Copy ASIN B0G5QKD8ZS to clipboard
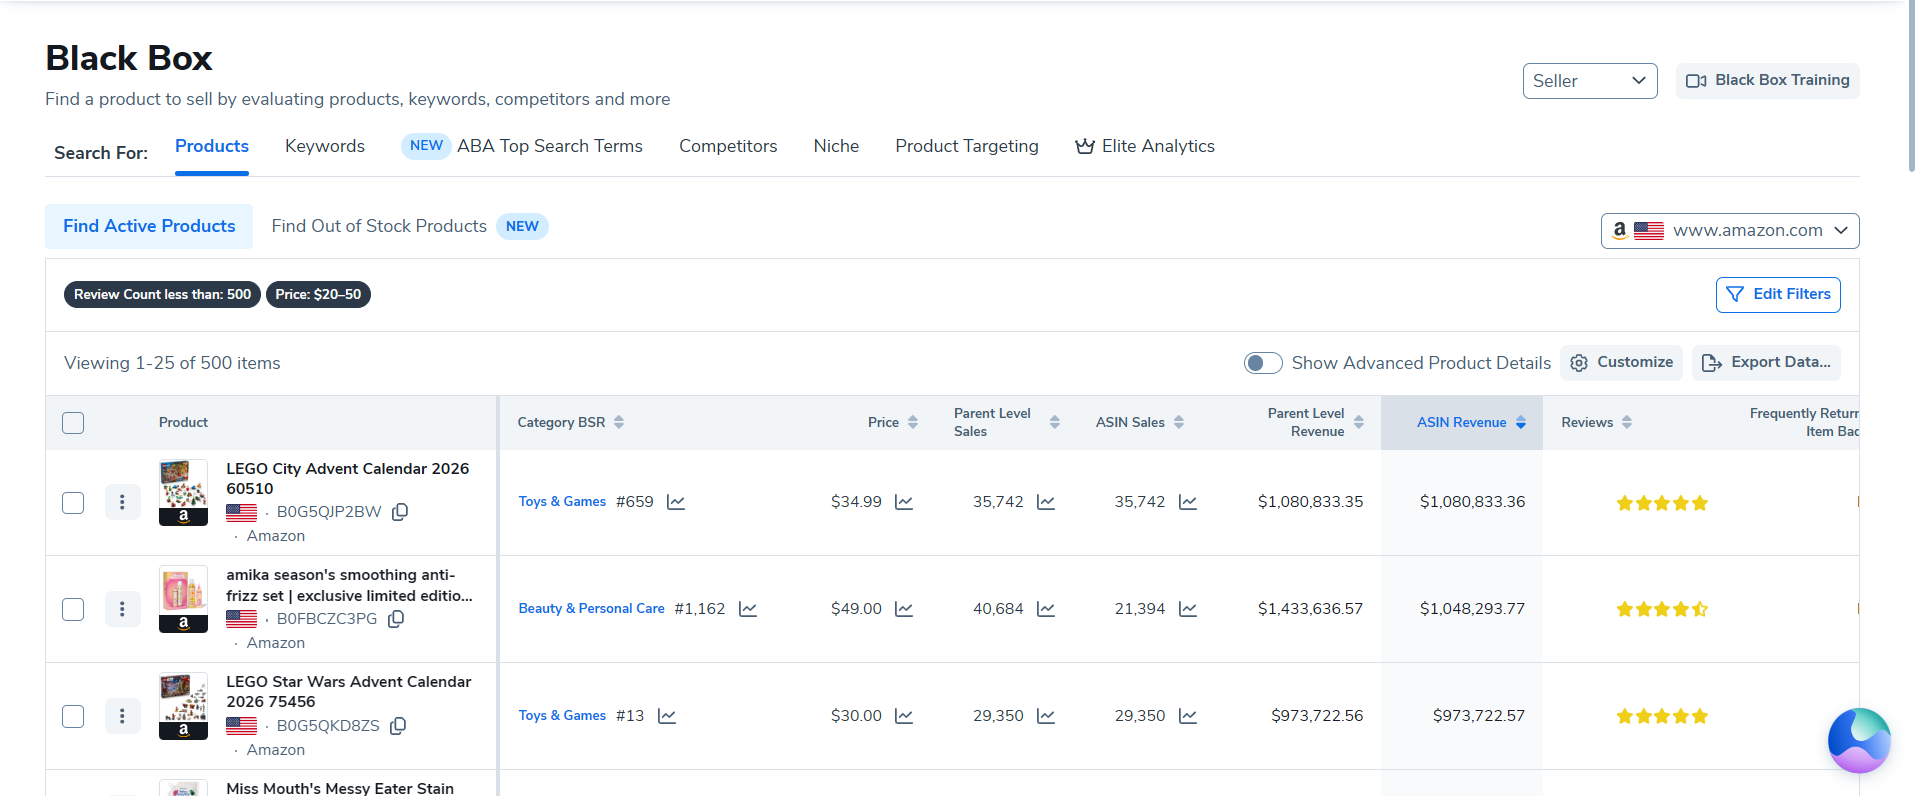 click(398, 726)
